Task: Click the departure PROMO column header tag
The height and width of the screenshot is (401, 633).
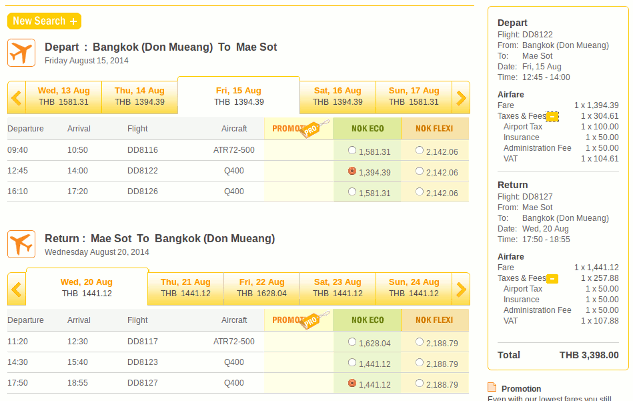Action: pos(299,128)
